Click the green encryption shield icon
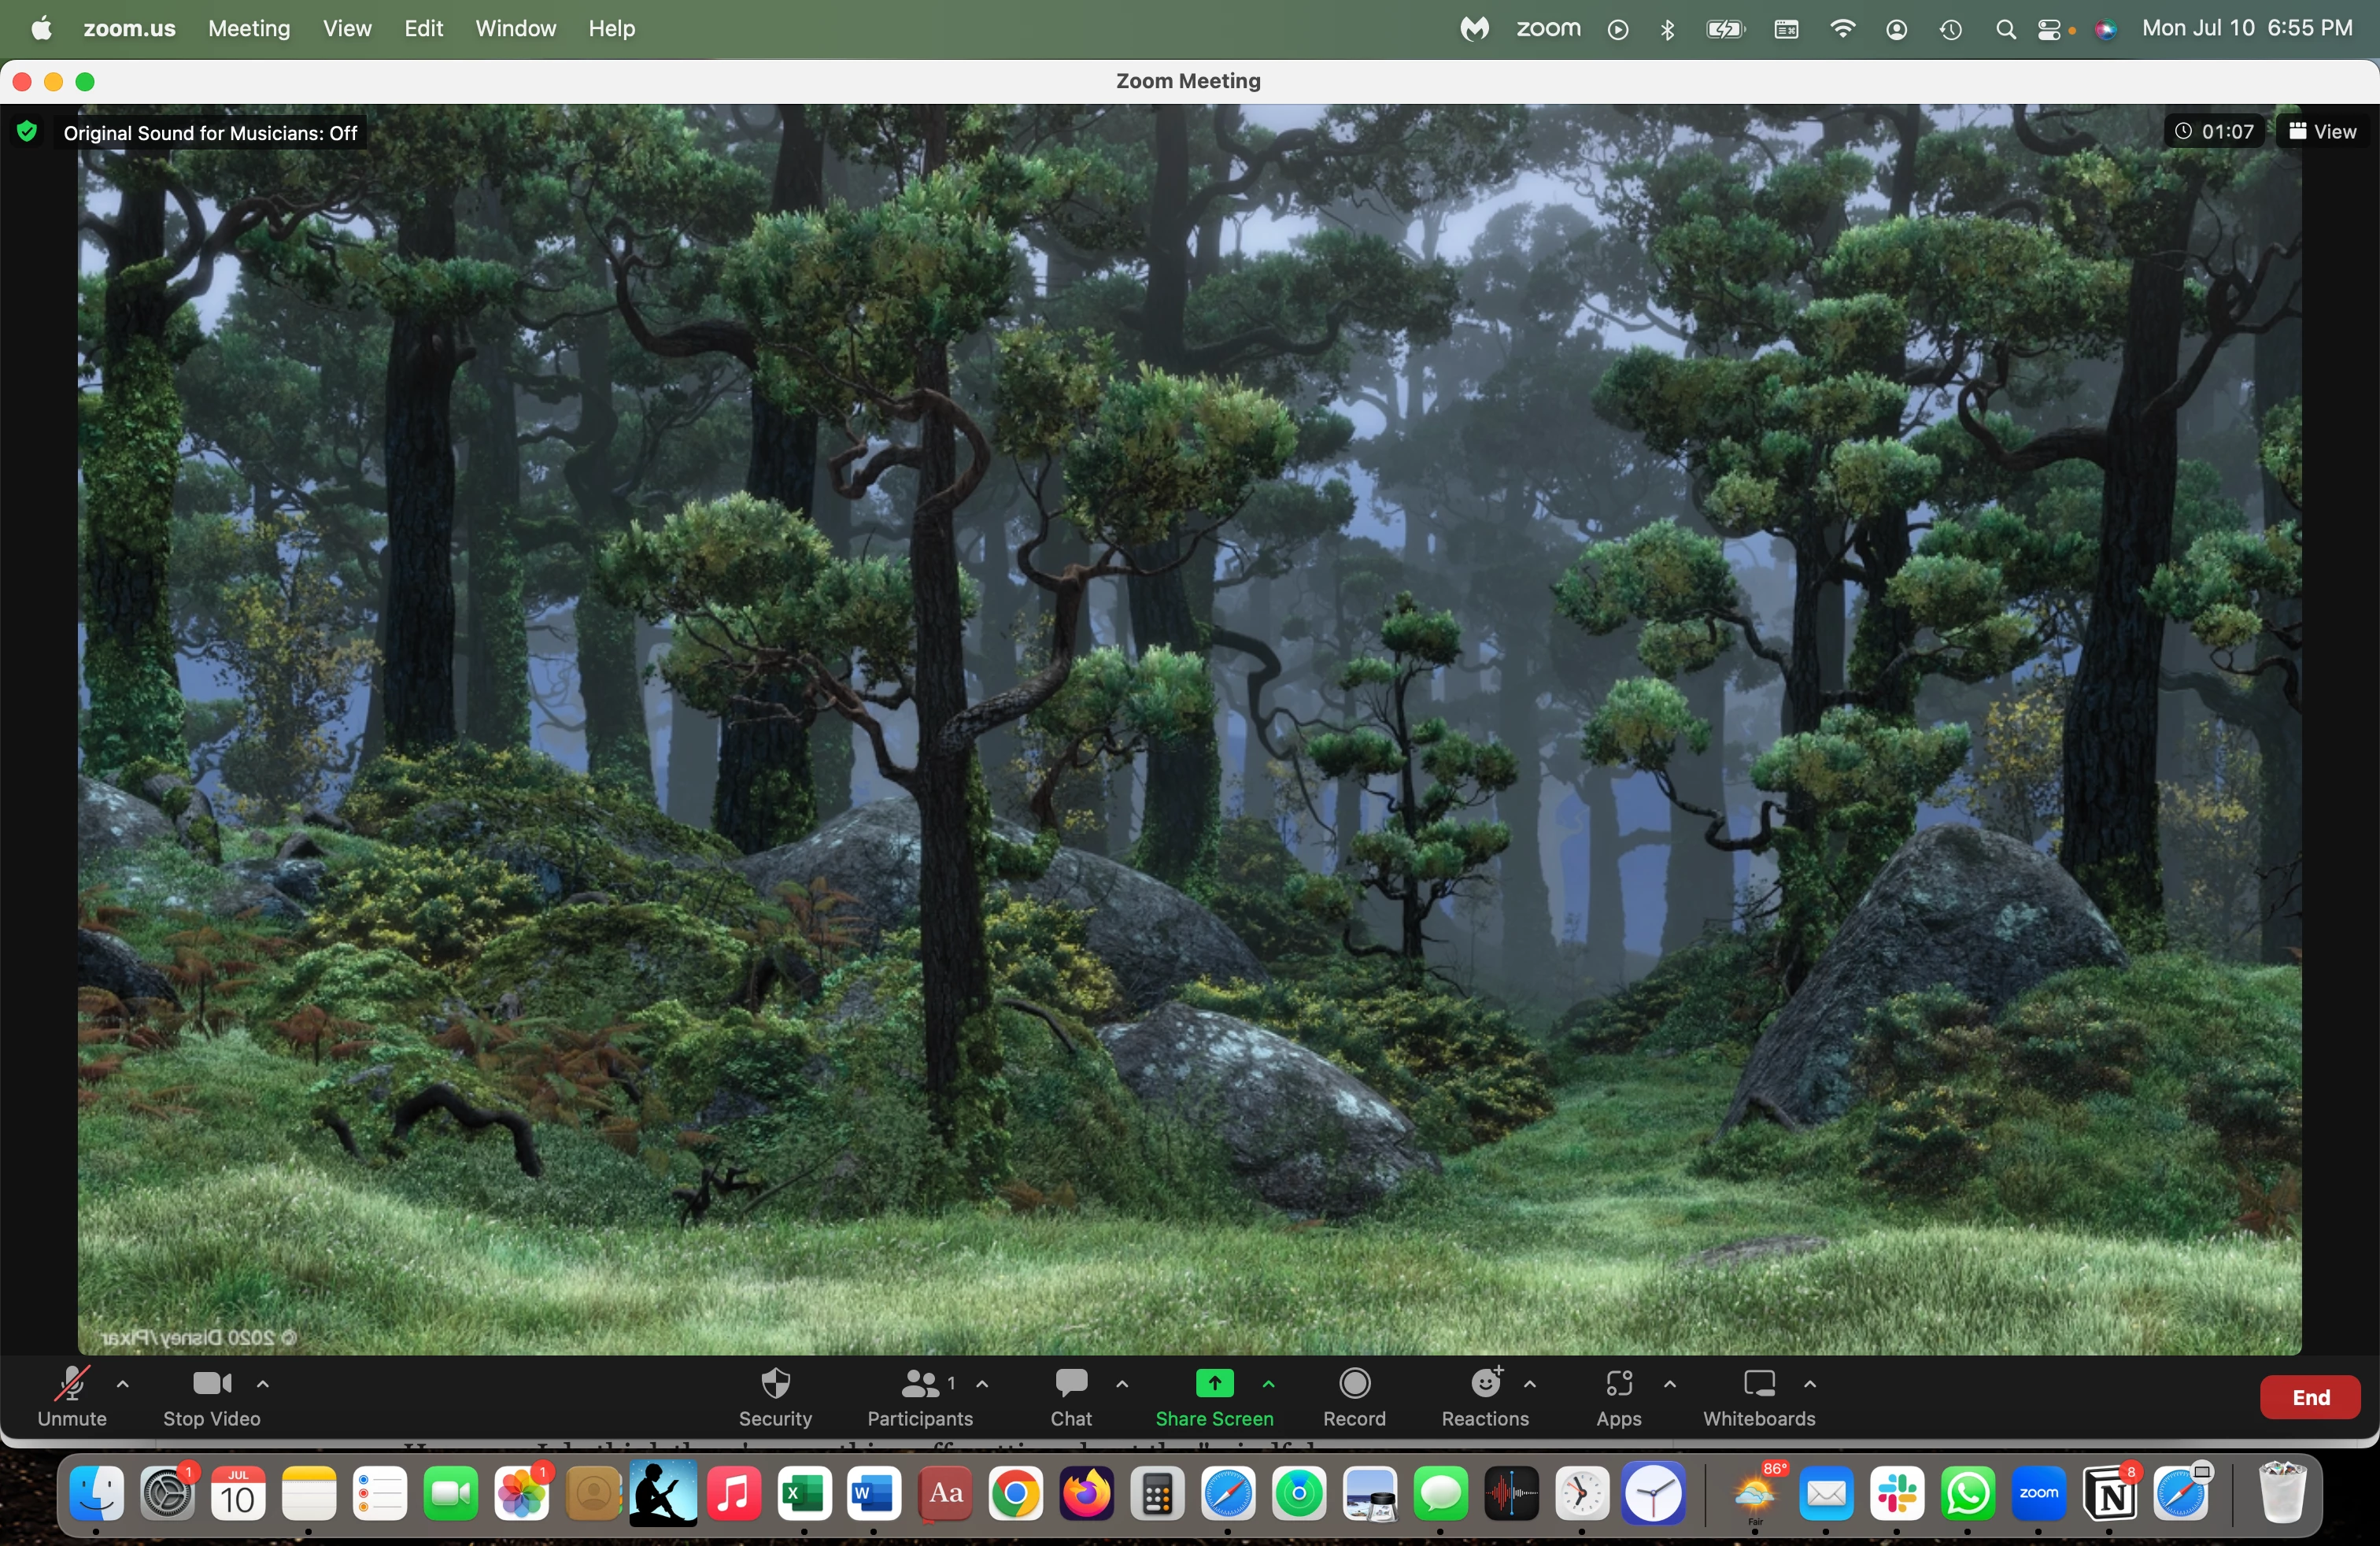The width and height of the screenshot is (2380, 1546). [27, 132]
